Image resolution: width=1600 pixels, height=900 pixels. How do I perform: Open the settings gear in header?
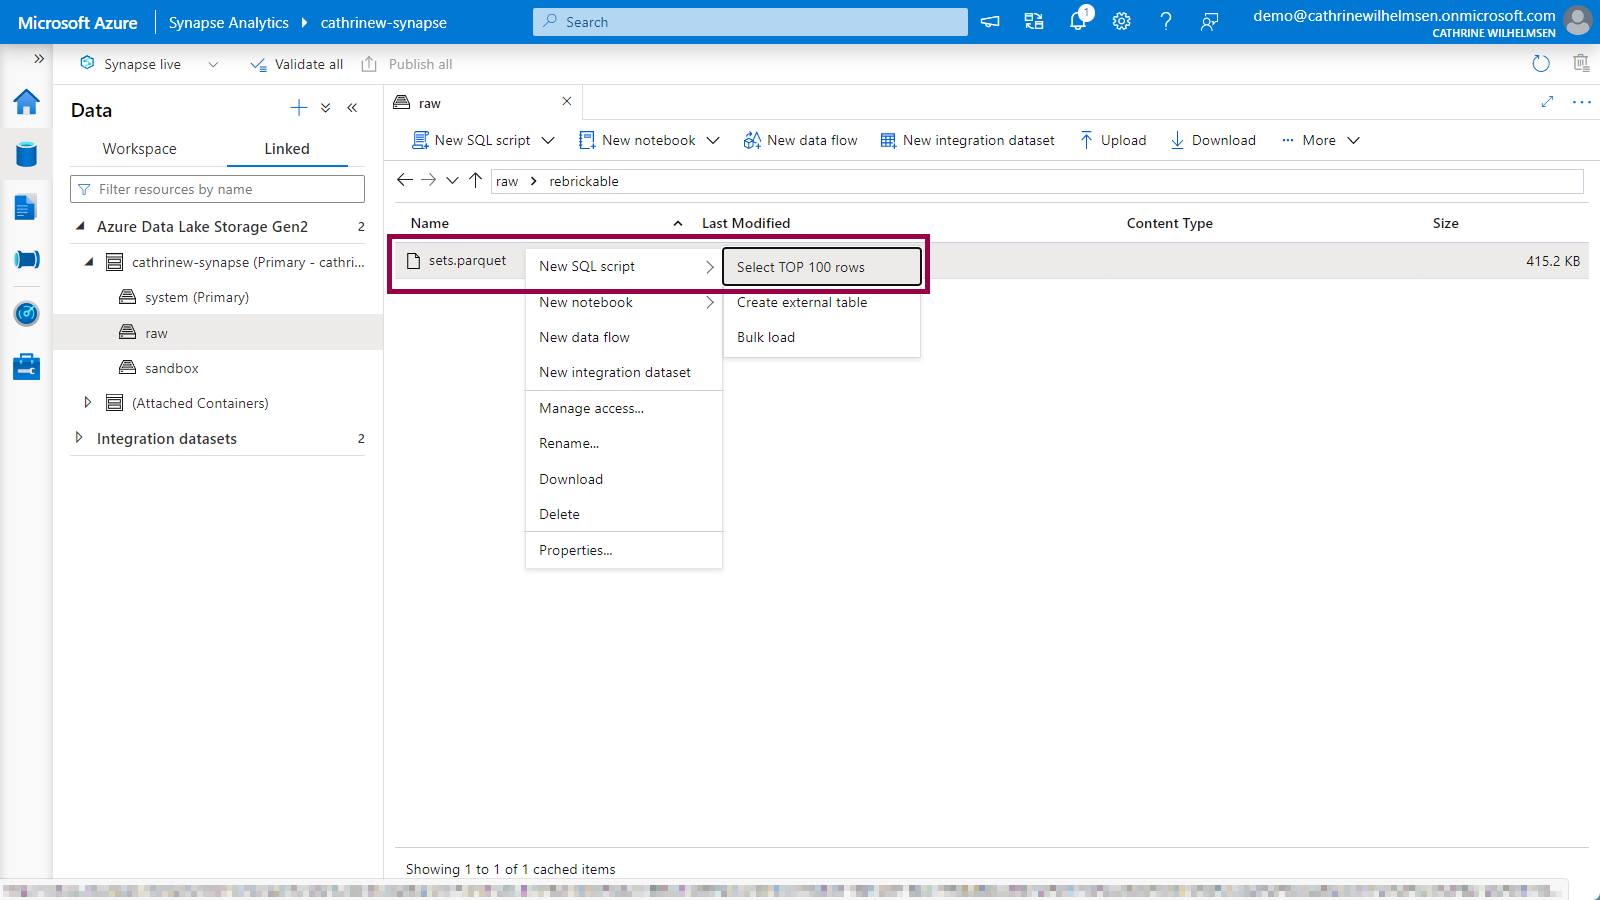pos(1122,21)
